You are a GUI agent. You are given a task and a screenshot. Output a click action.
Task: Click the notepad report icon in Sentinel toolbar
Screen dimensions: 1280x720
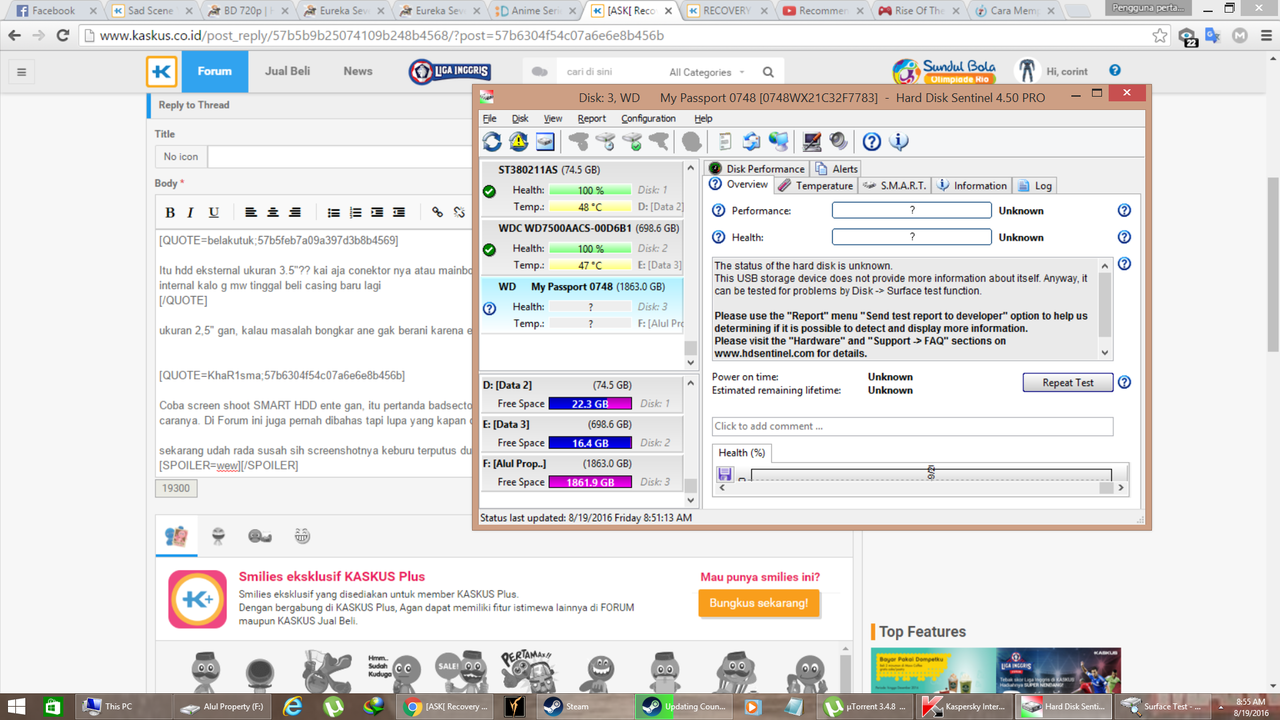point(725,142)
